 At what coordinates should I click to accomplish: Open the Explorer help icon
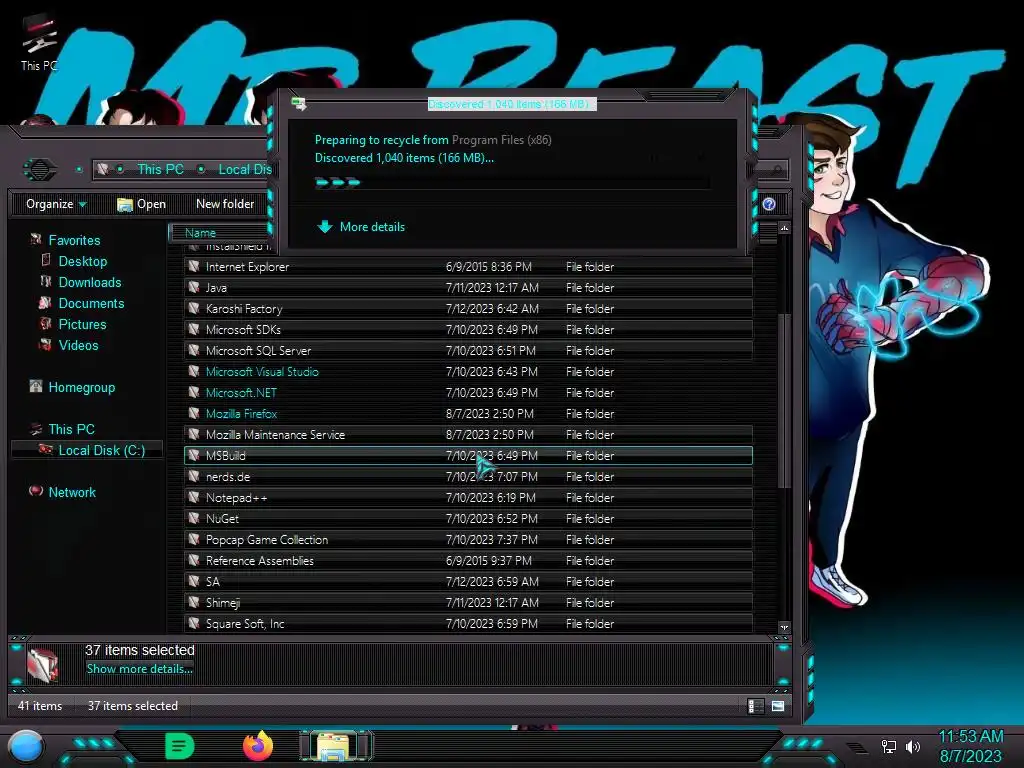coord(769,204)
